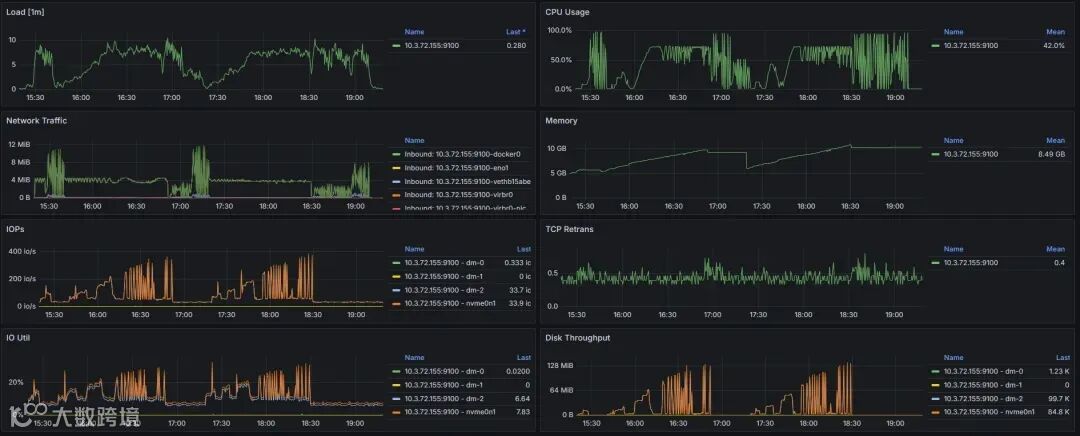
Task: Open the CPU Usage panel title menu
Action: pos(567,12)
